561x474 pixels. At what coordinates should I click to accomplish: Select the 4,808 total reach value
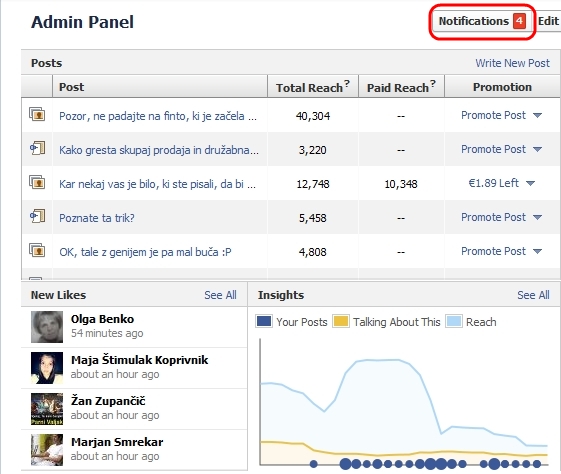(313, 252)
